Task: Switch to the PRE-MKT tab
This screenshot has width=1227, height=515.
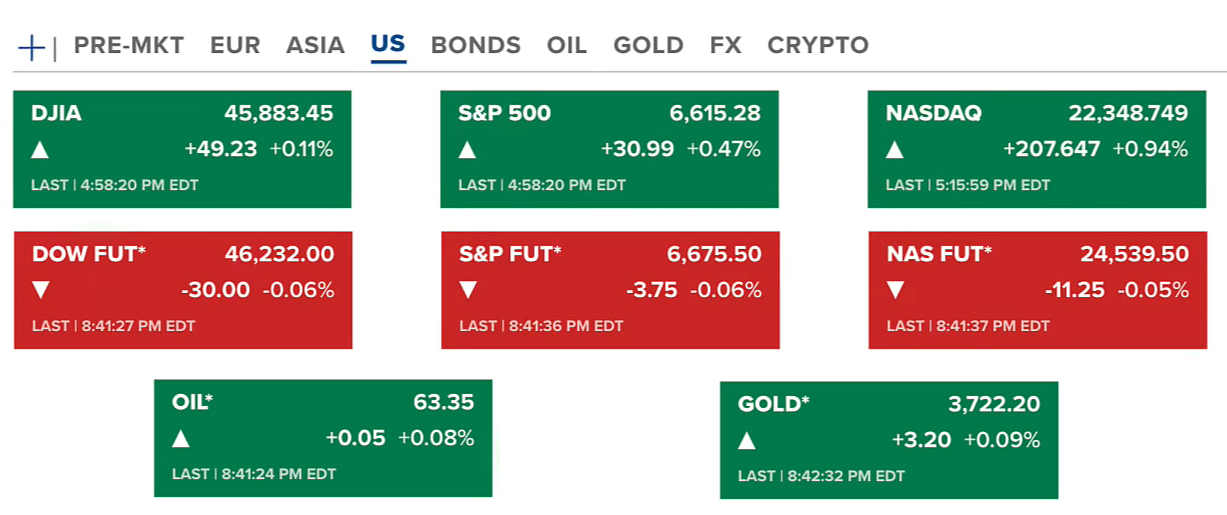Action: 129,45
